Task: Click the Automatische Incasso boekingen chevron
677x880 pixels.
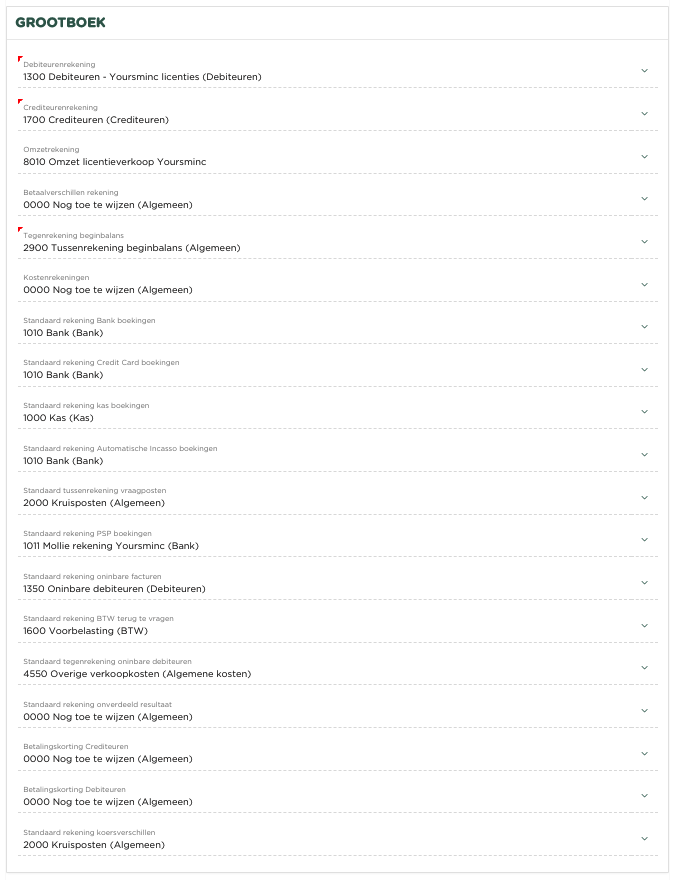Action: click(644, 455)
